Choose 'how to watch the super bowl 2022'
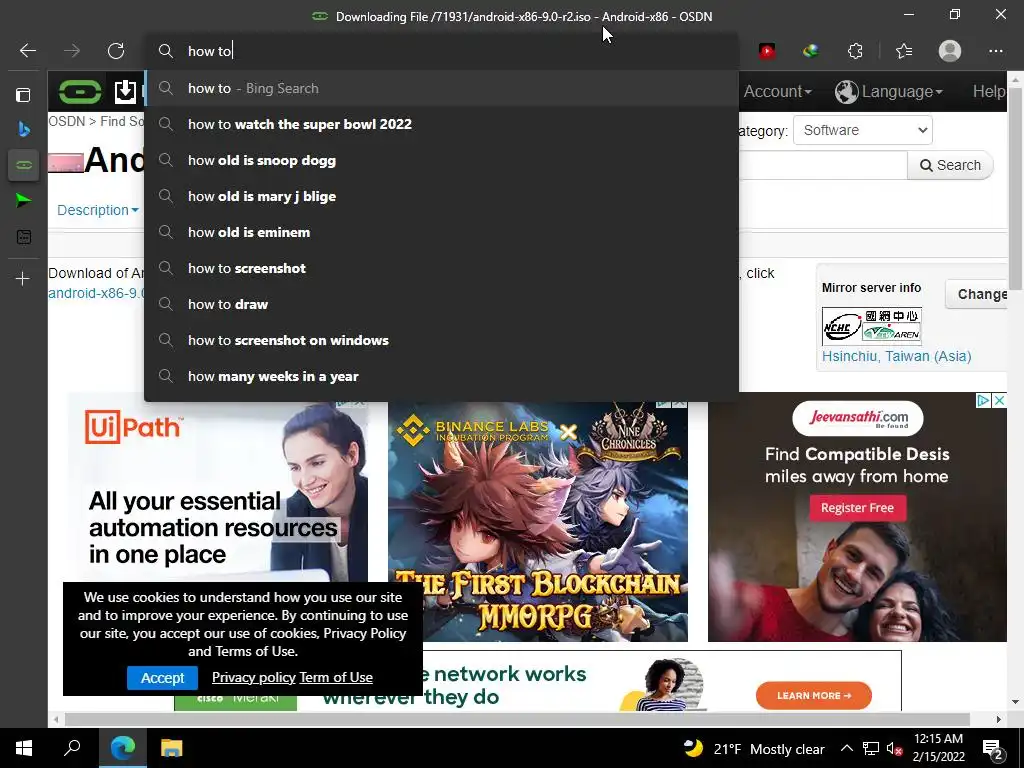 [x=441, y=124]
